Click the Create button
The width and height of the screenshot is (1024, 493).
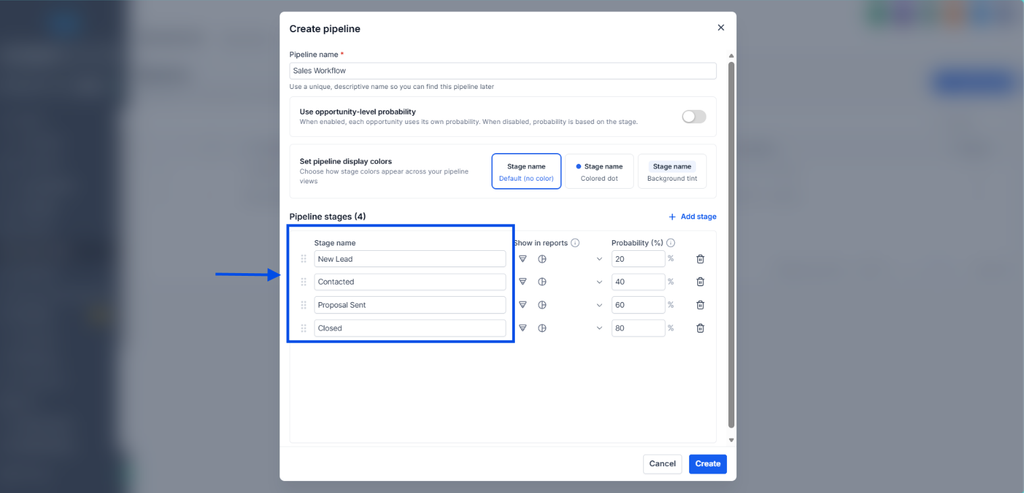point(708,464)
